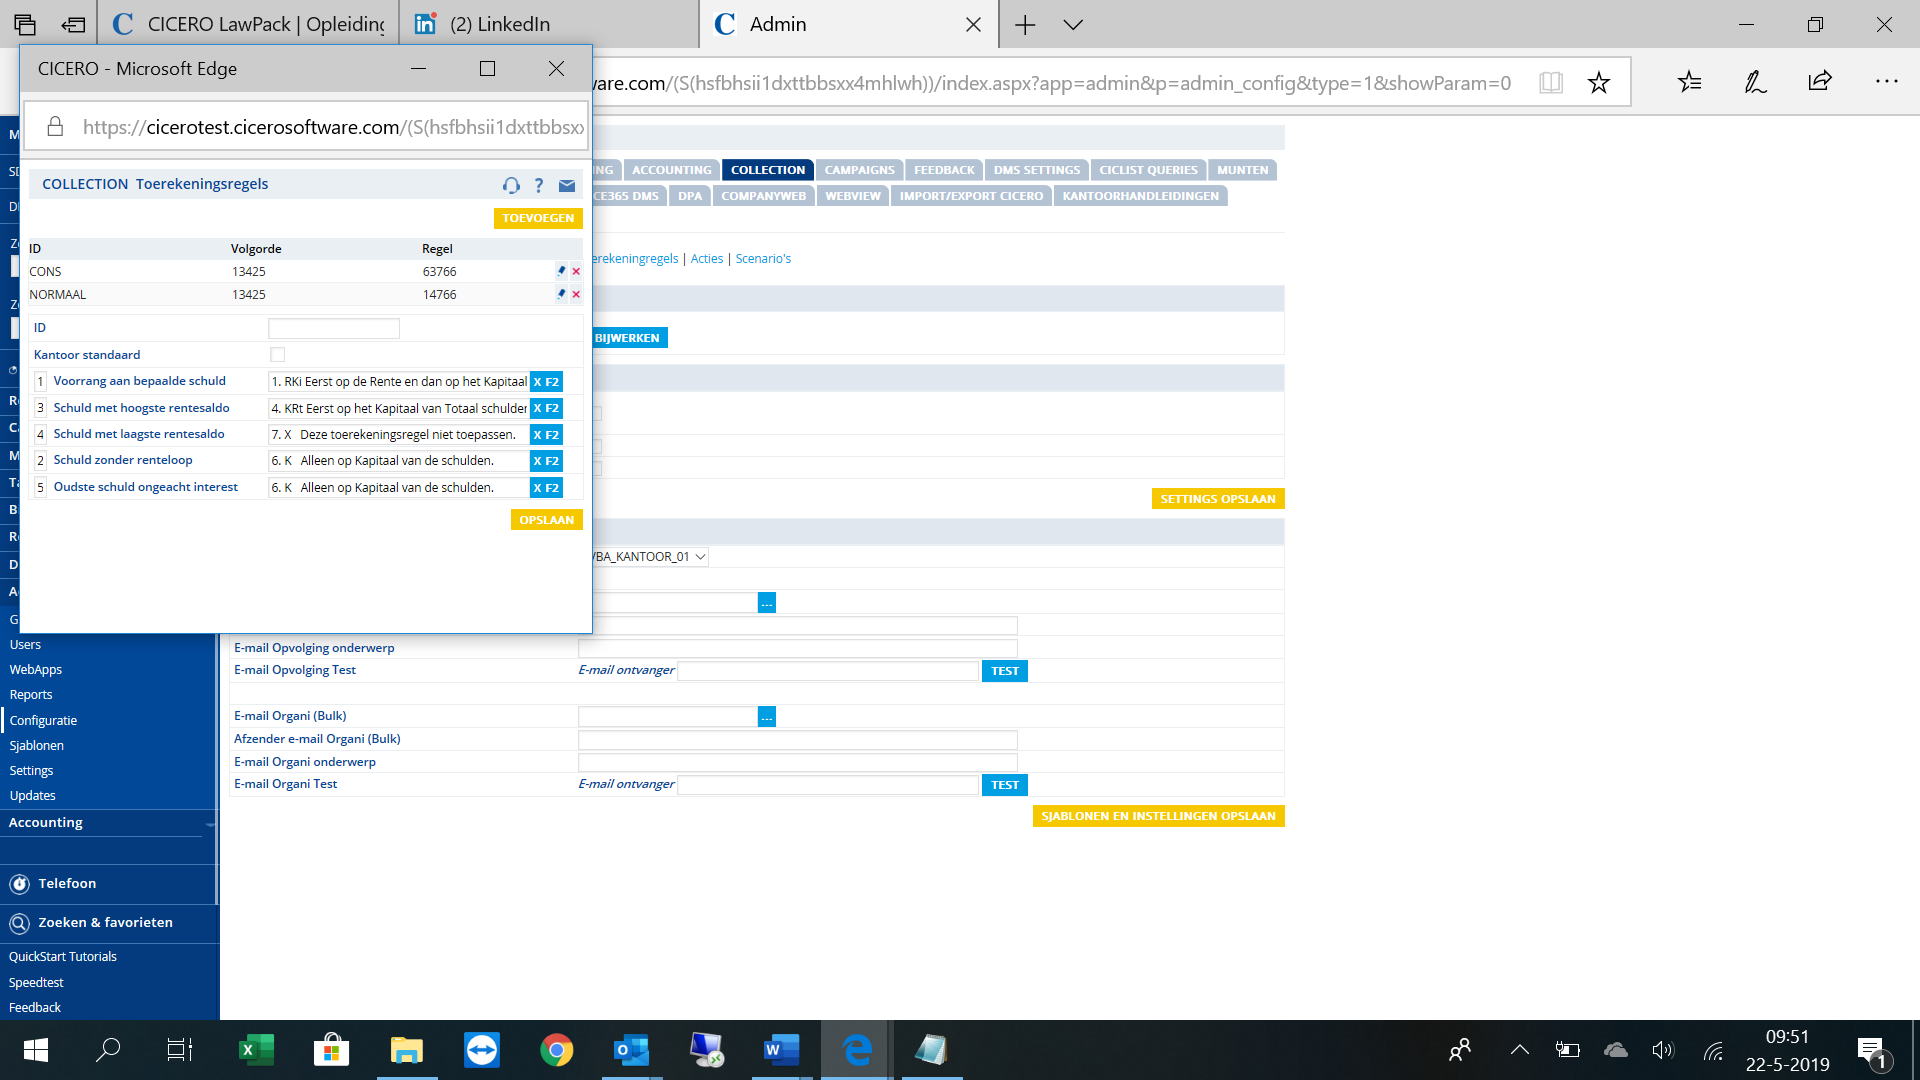This screenshot has width=1920, height=1080.
Task: Click the lock icon in popup address bar
Action: (x=56, y=126)
